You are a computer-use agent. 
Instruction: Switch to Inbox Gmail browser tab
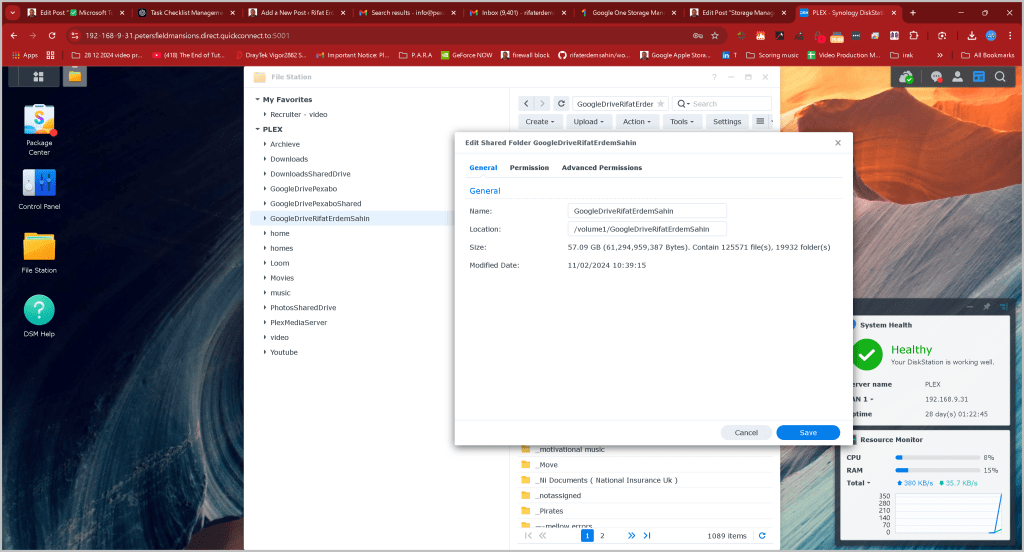pyautogui.click(x=517, y=12)
